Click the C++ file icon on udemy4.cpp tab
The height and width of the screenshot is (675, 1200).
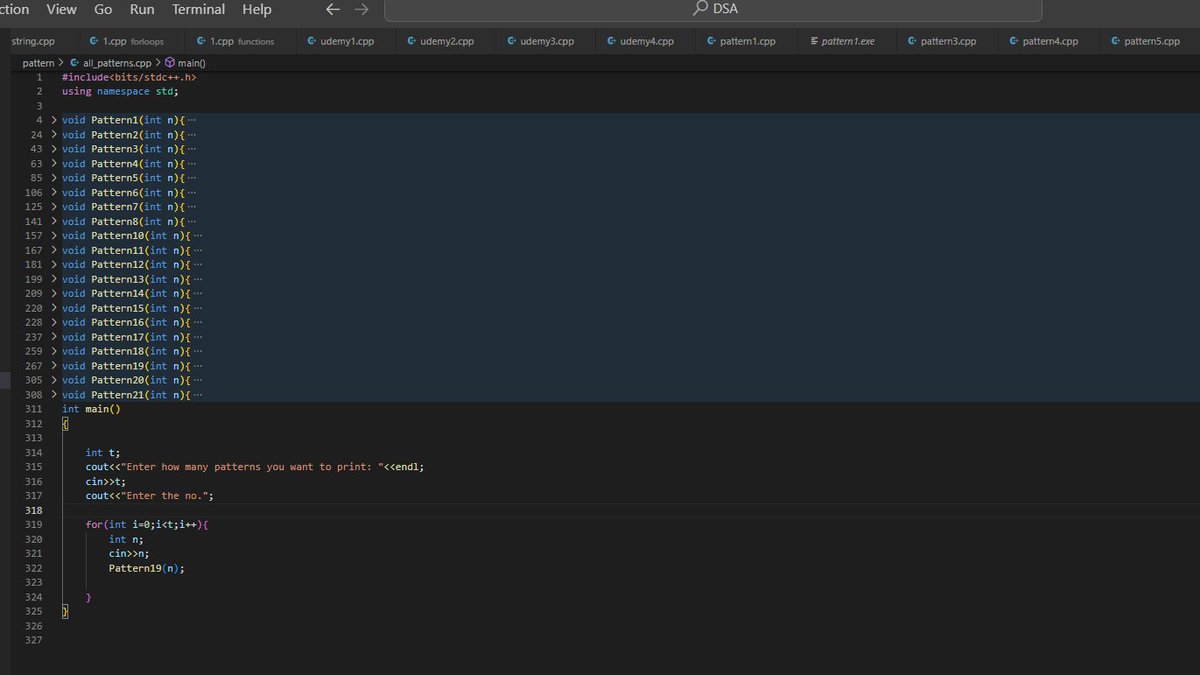pyautogui.click(x=612, y=41)
